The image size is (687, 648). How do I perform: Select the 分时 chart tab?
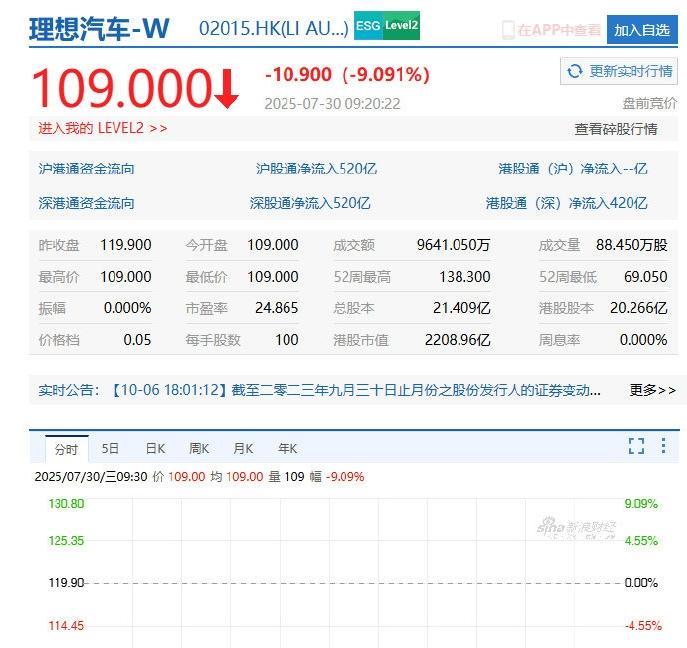[x=67, y=449]
